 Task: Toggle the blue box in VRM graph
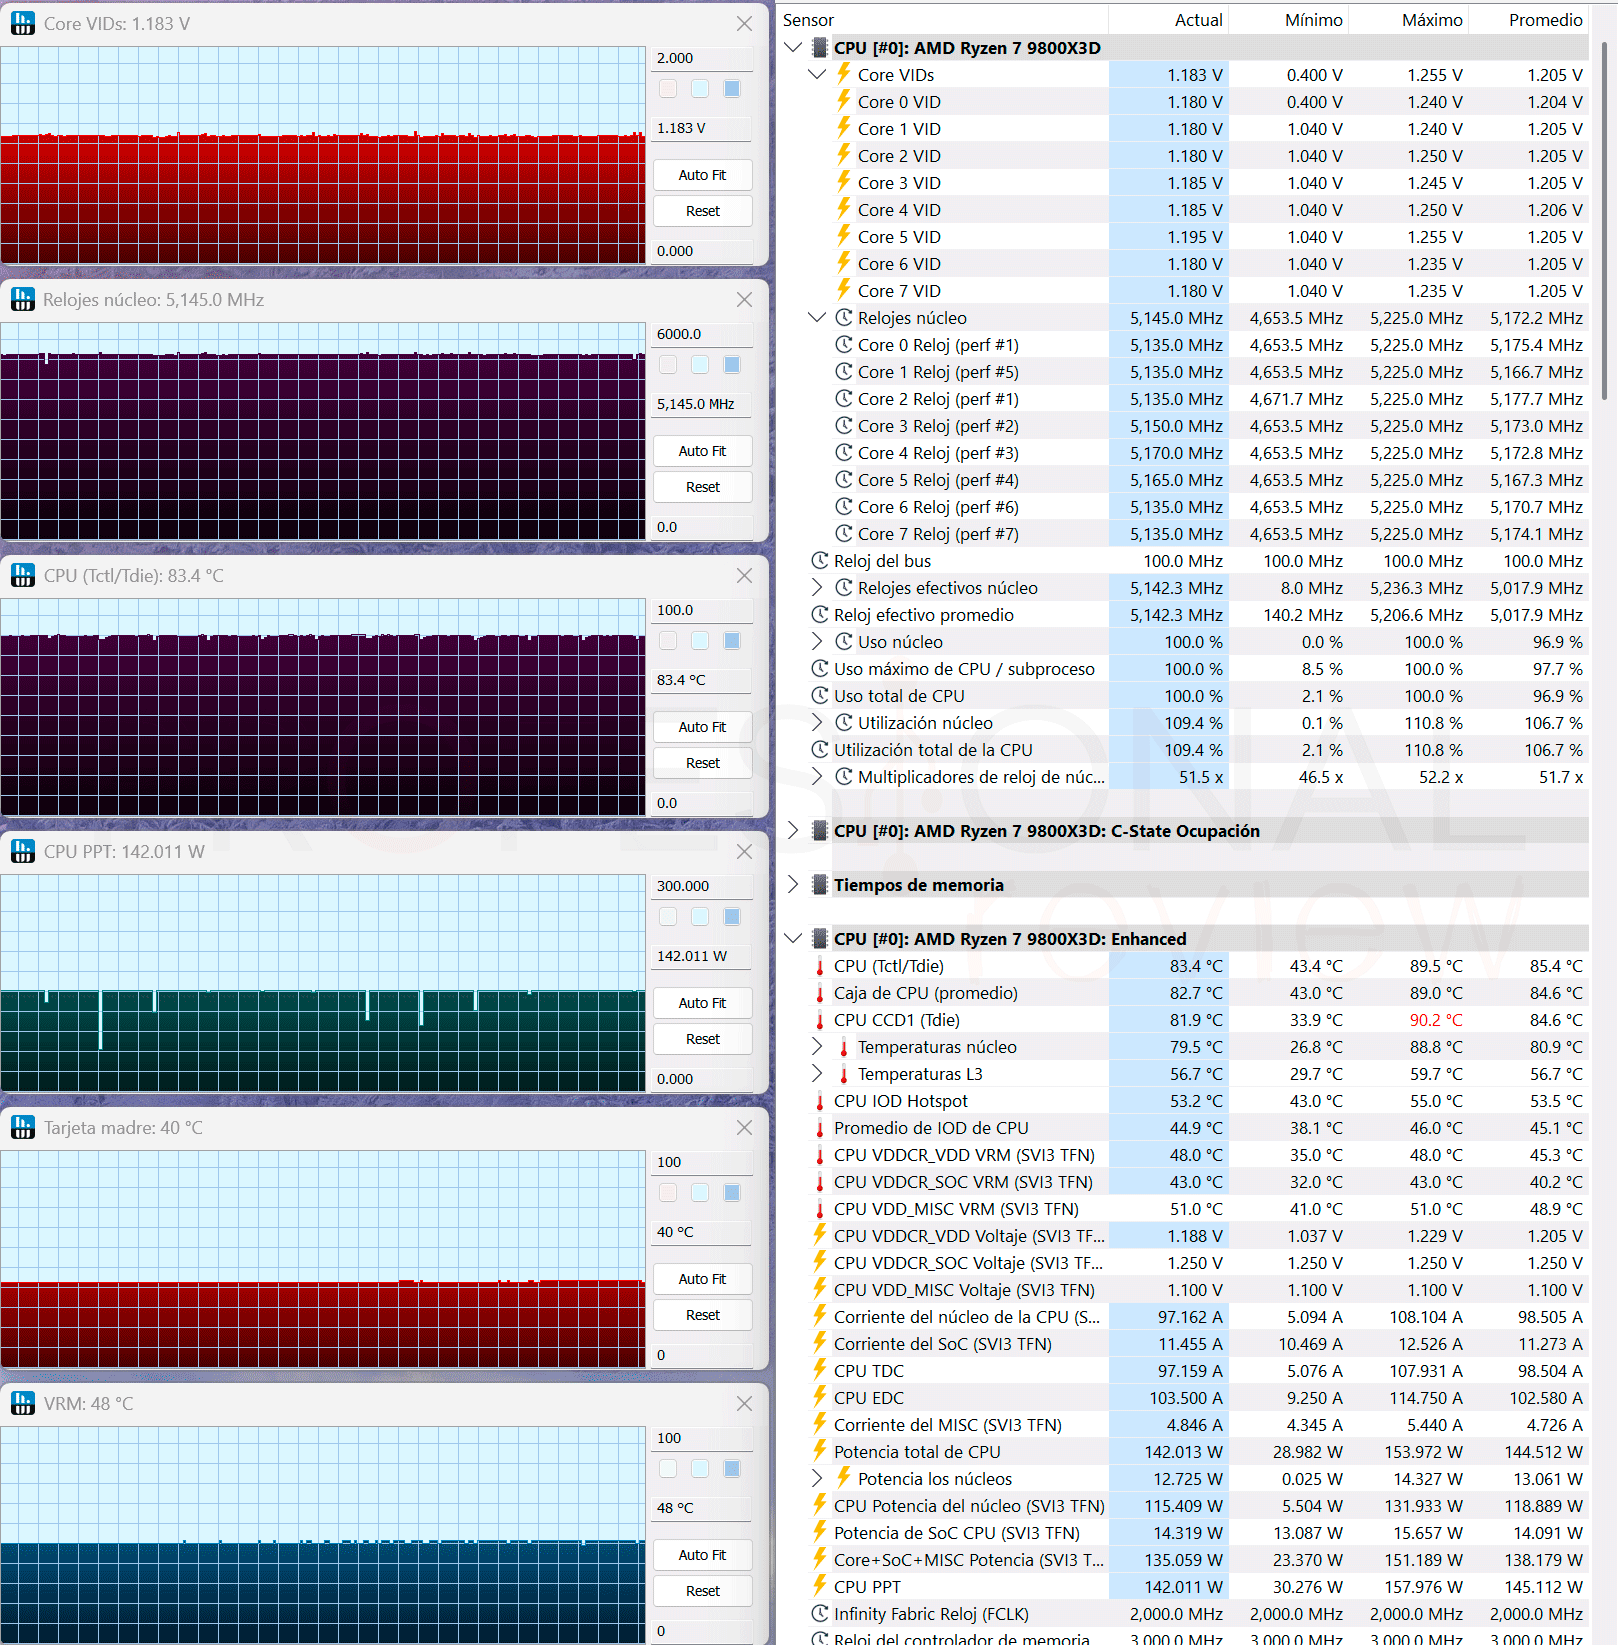point(732,1469)
